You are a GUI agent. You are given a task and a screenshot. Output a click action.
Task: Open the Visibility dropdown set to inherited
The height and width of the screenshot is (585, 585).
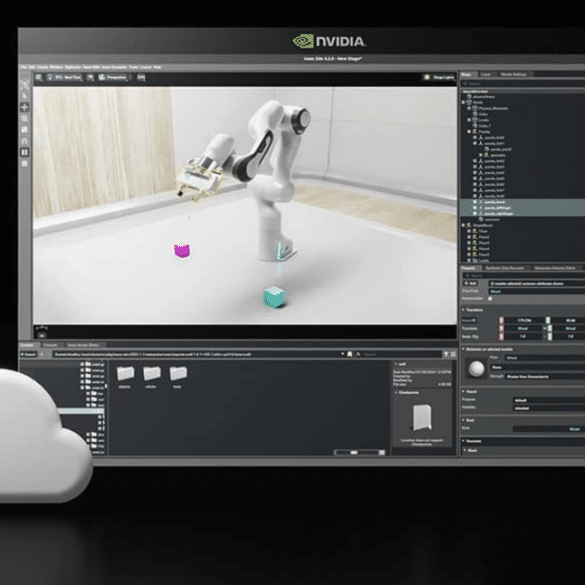coord(549,408)
